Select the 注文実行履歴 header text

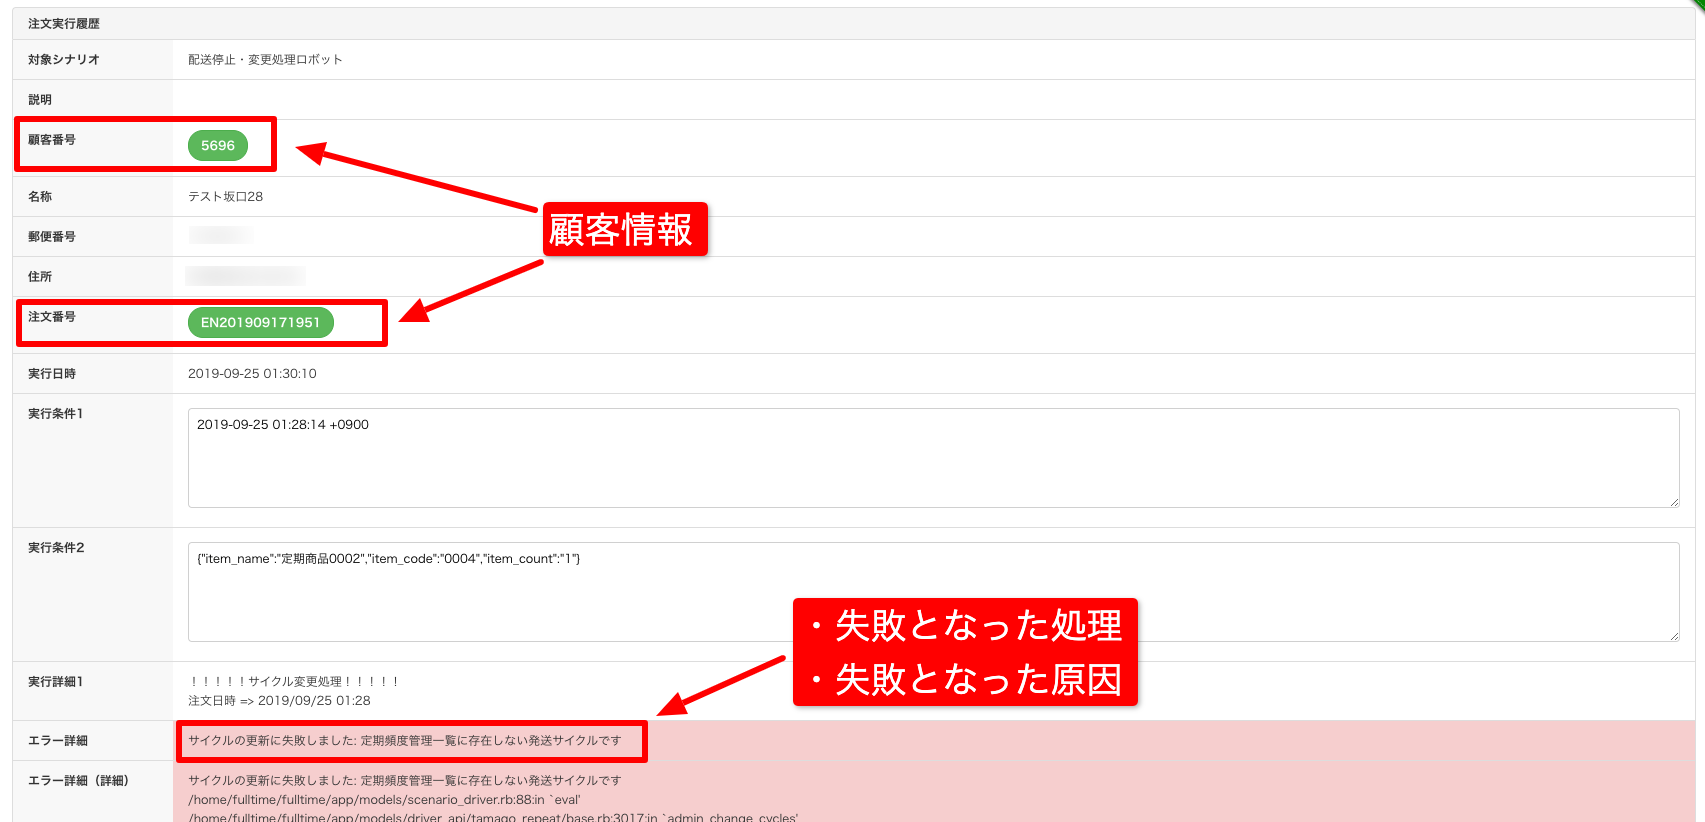(x=64, y=23)
